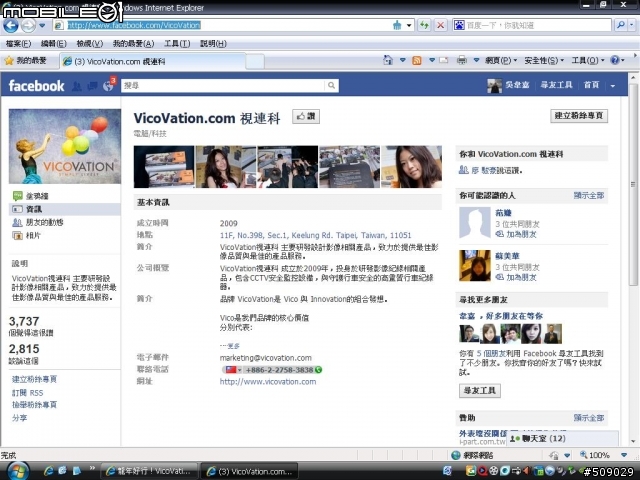
Task: Click 顯示全部 beside 贊助
Action: coord(589,418)
